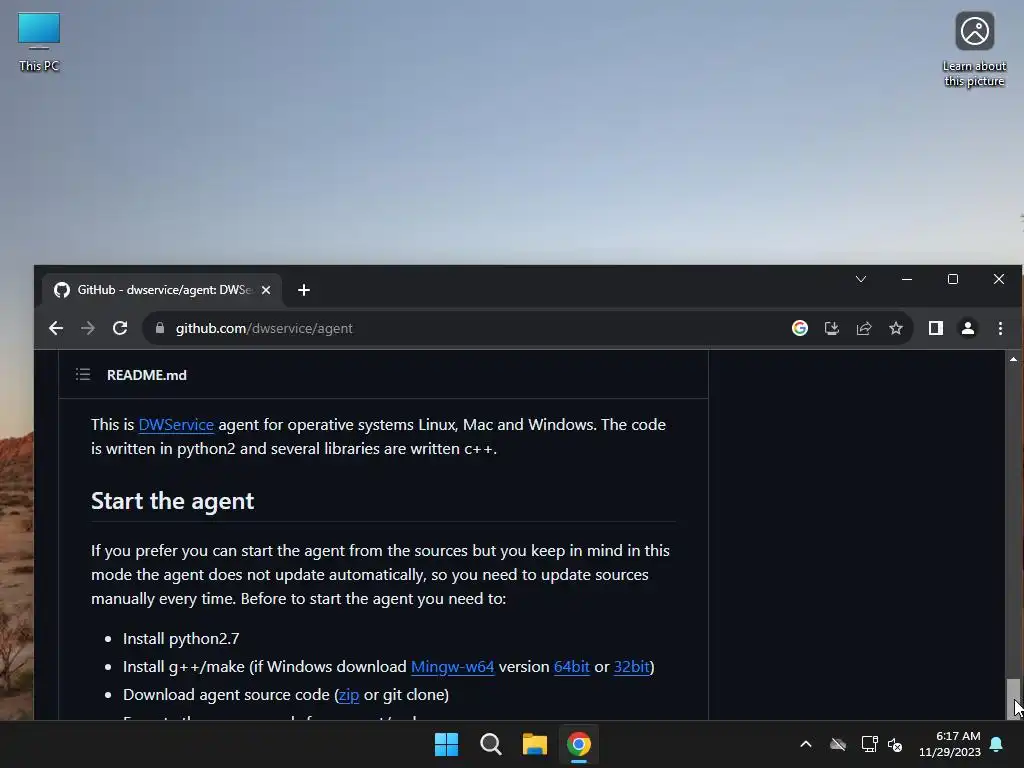Click the vertical scrollbar thumb
This screenshot has width=1024, height=768.
1013,697
